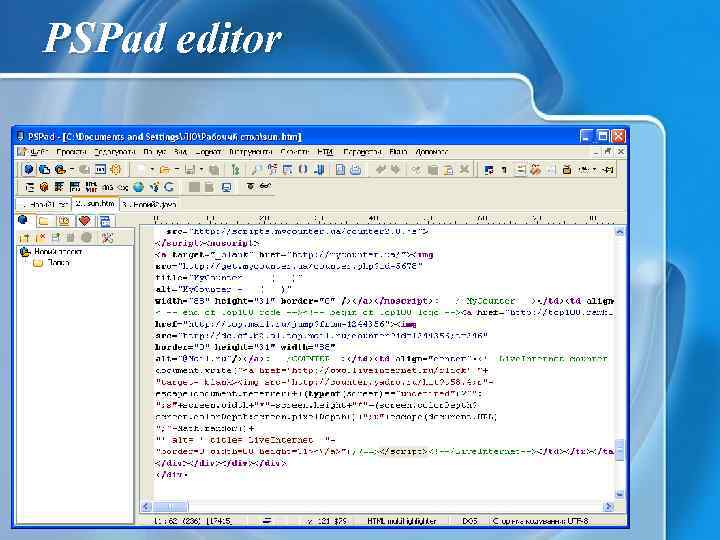The width and height of the screenshot is (720, 540).
Task: Click the New file toolbar icon
Action: pyautogui.click(x=141, y=169)
